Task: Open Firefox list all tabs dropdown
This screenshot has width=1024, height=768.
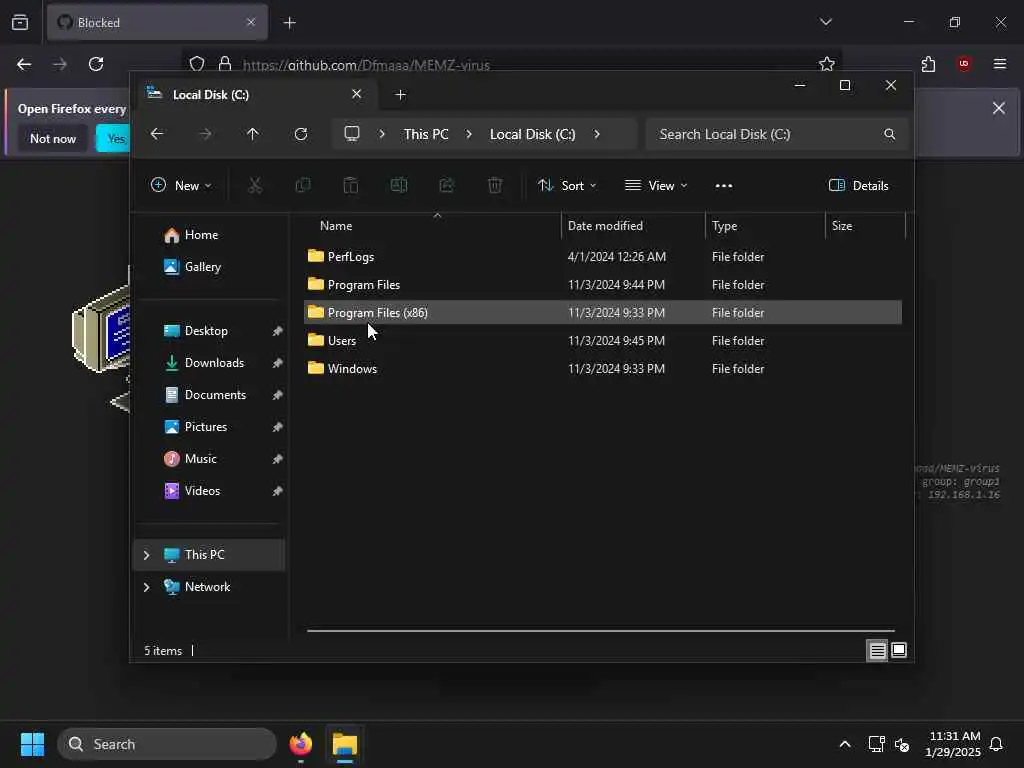Action: 825,22
